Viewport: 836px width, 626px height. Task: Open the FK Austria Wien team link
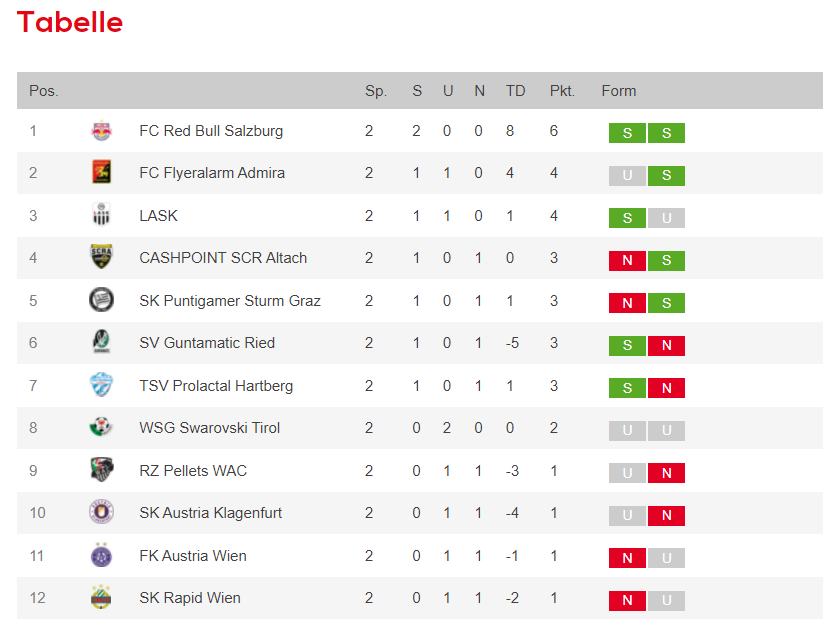192,556
